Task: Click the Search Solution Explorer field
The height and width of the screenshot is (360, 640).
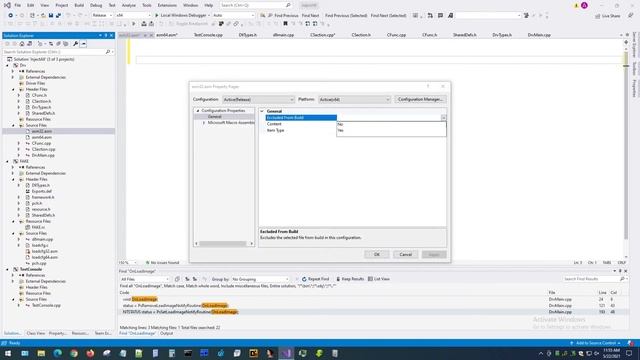Action: click(x=58, y=52)
